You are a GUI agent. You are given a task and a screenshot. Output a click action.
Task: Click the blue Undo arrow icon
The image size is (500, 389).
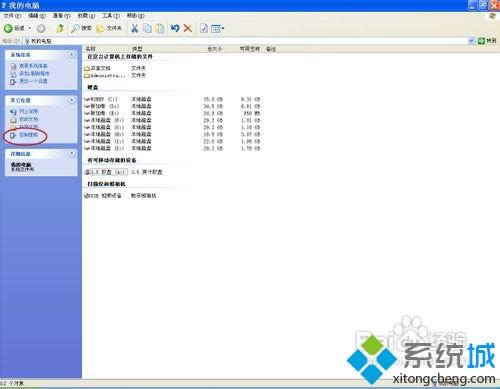point(175,28)
